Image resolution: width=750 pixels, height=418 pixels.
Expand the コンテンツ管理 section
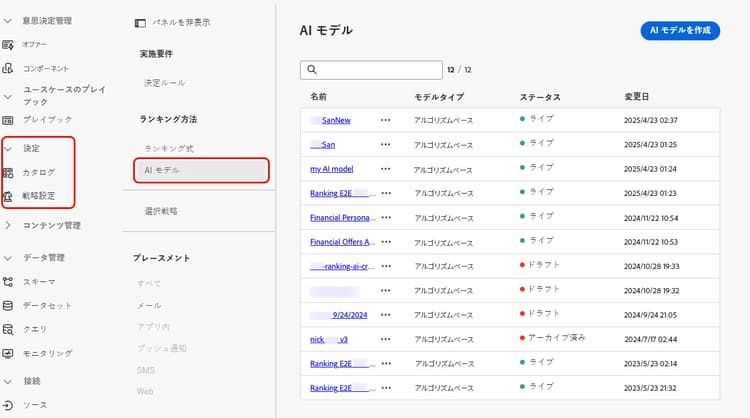point(8,225)
